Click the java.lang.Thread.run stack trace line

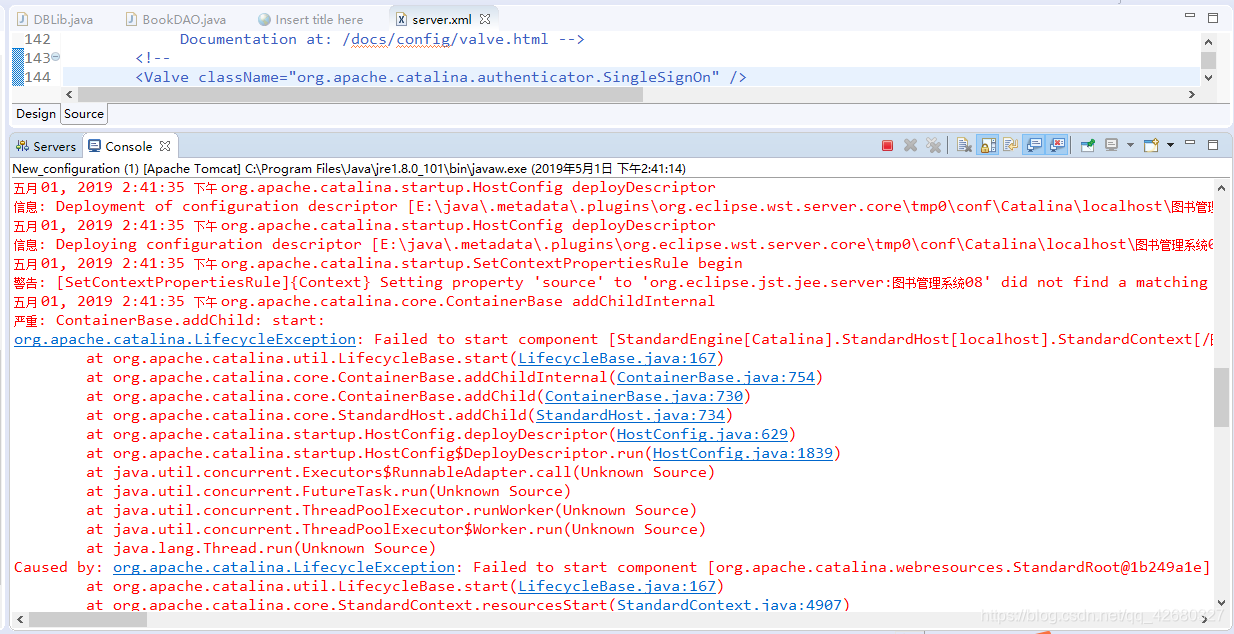[261, 548]
